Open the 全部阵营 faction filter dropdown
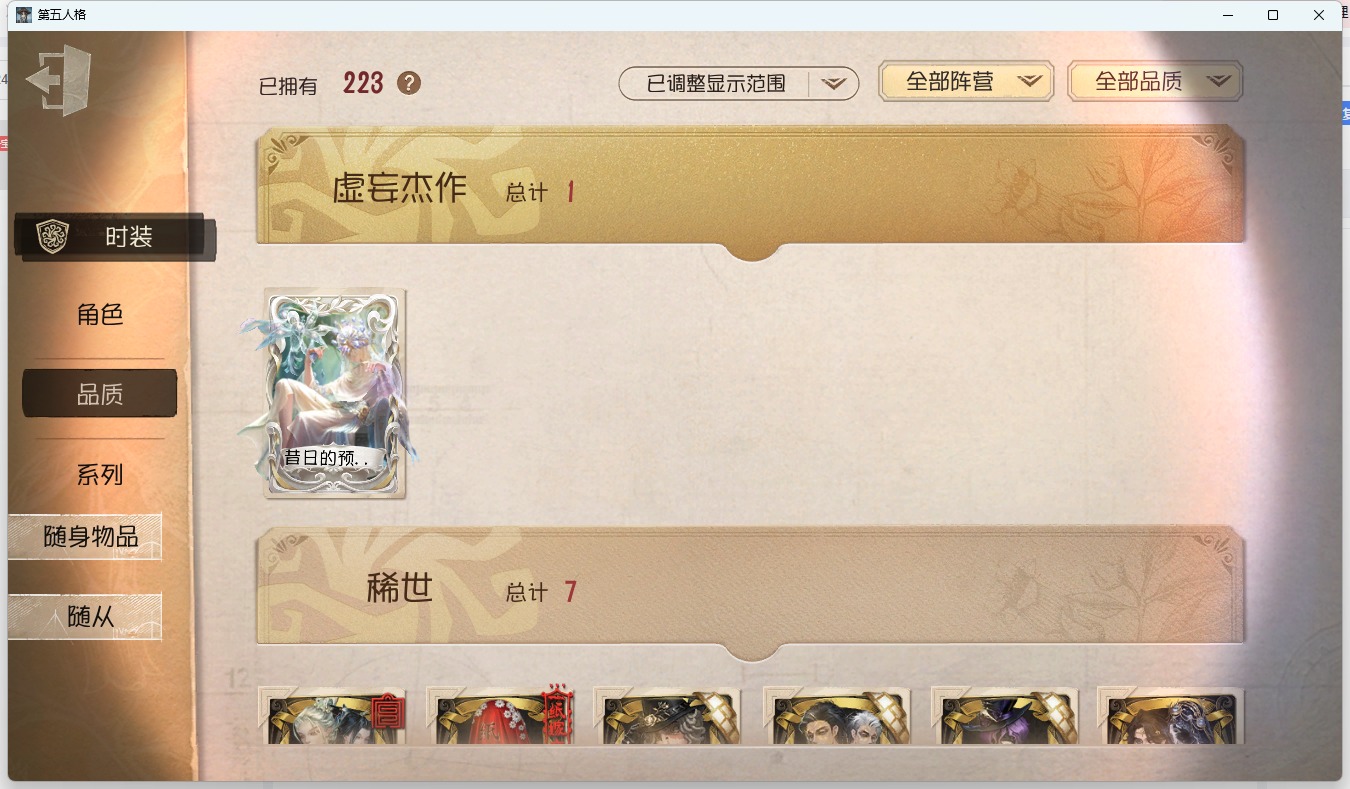This screenshot has height=789, width=1350. 966,82
